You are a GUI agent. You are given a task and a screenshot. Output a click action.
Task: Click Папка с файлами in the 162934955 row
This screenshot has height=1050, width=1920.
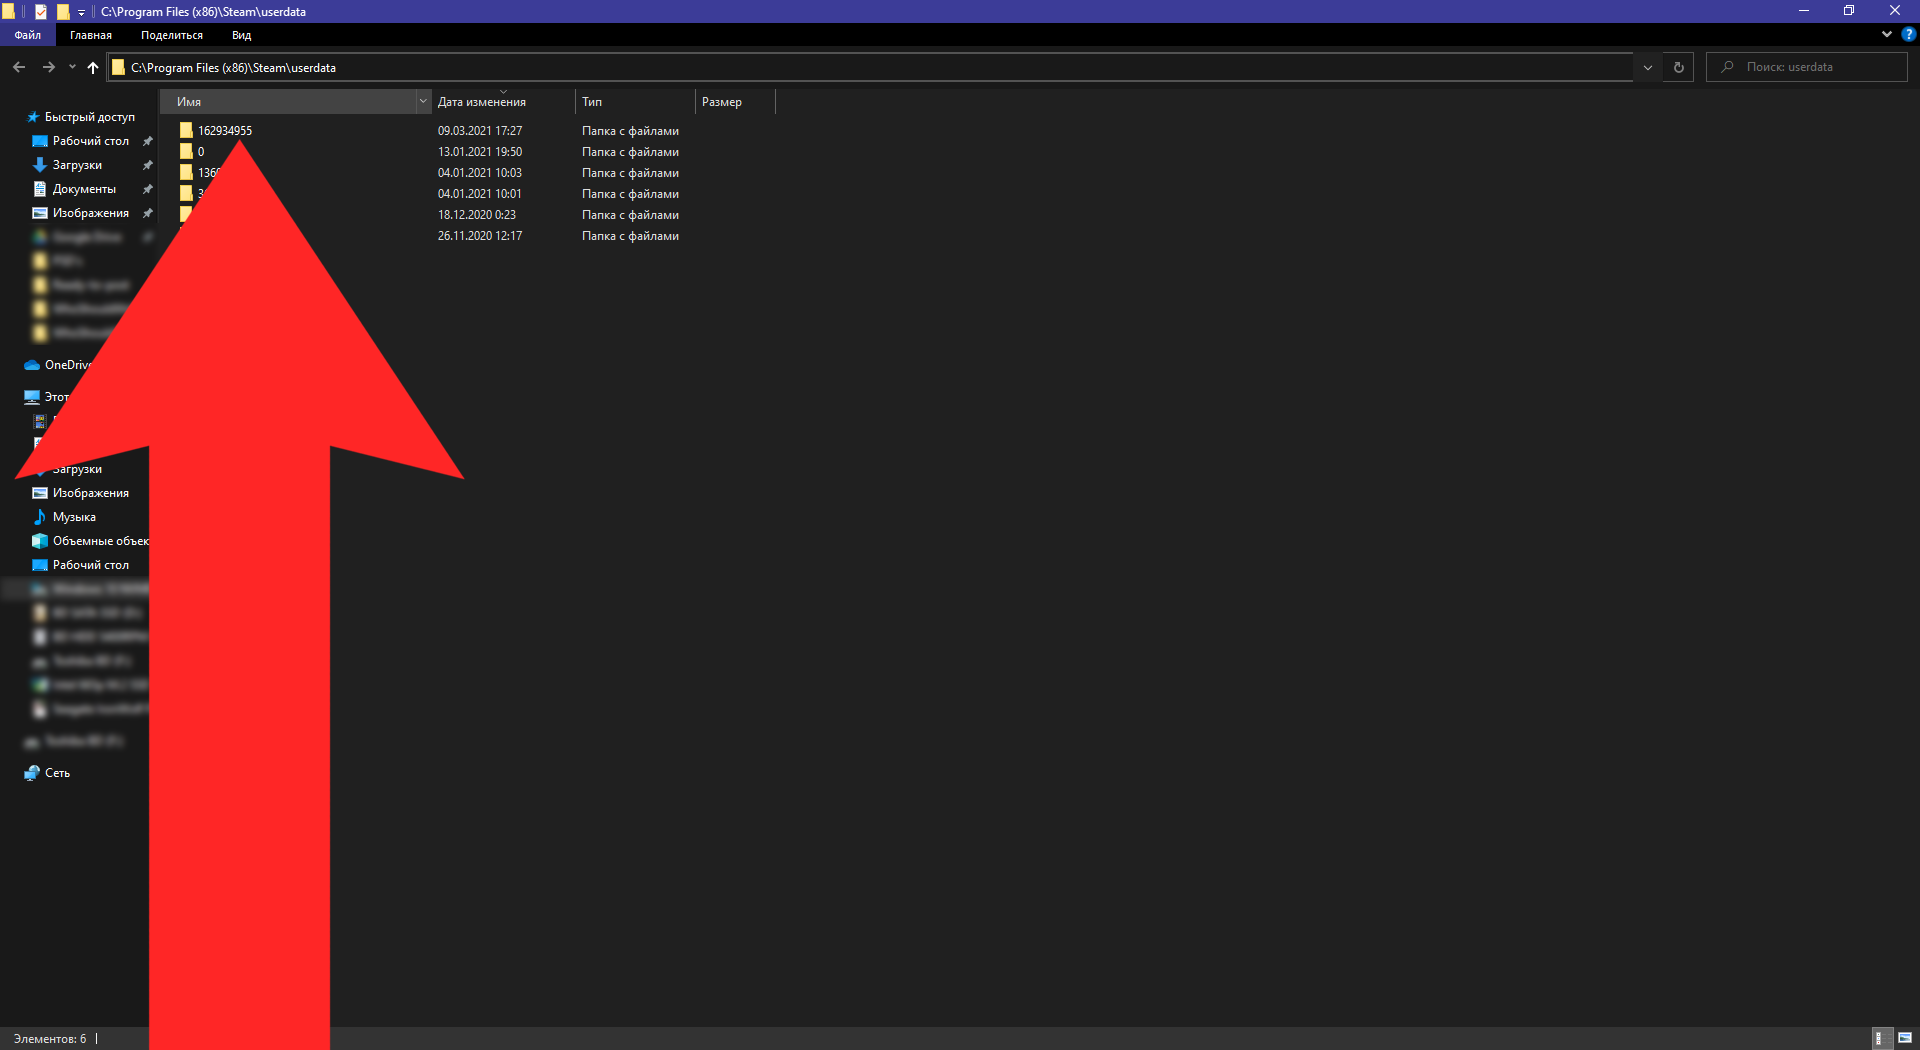(631, 131)
